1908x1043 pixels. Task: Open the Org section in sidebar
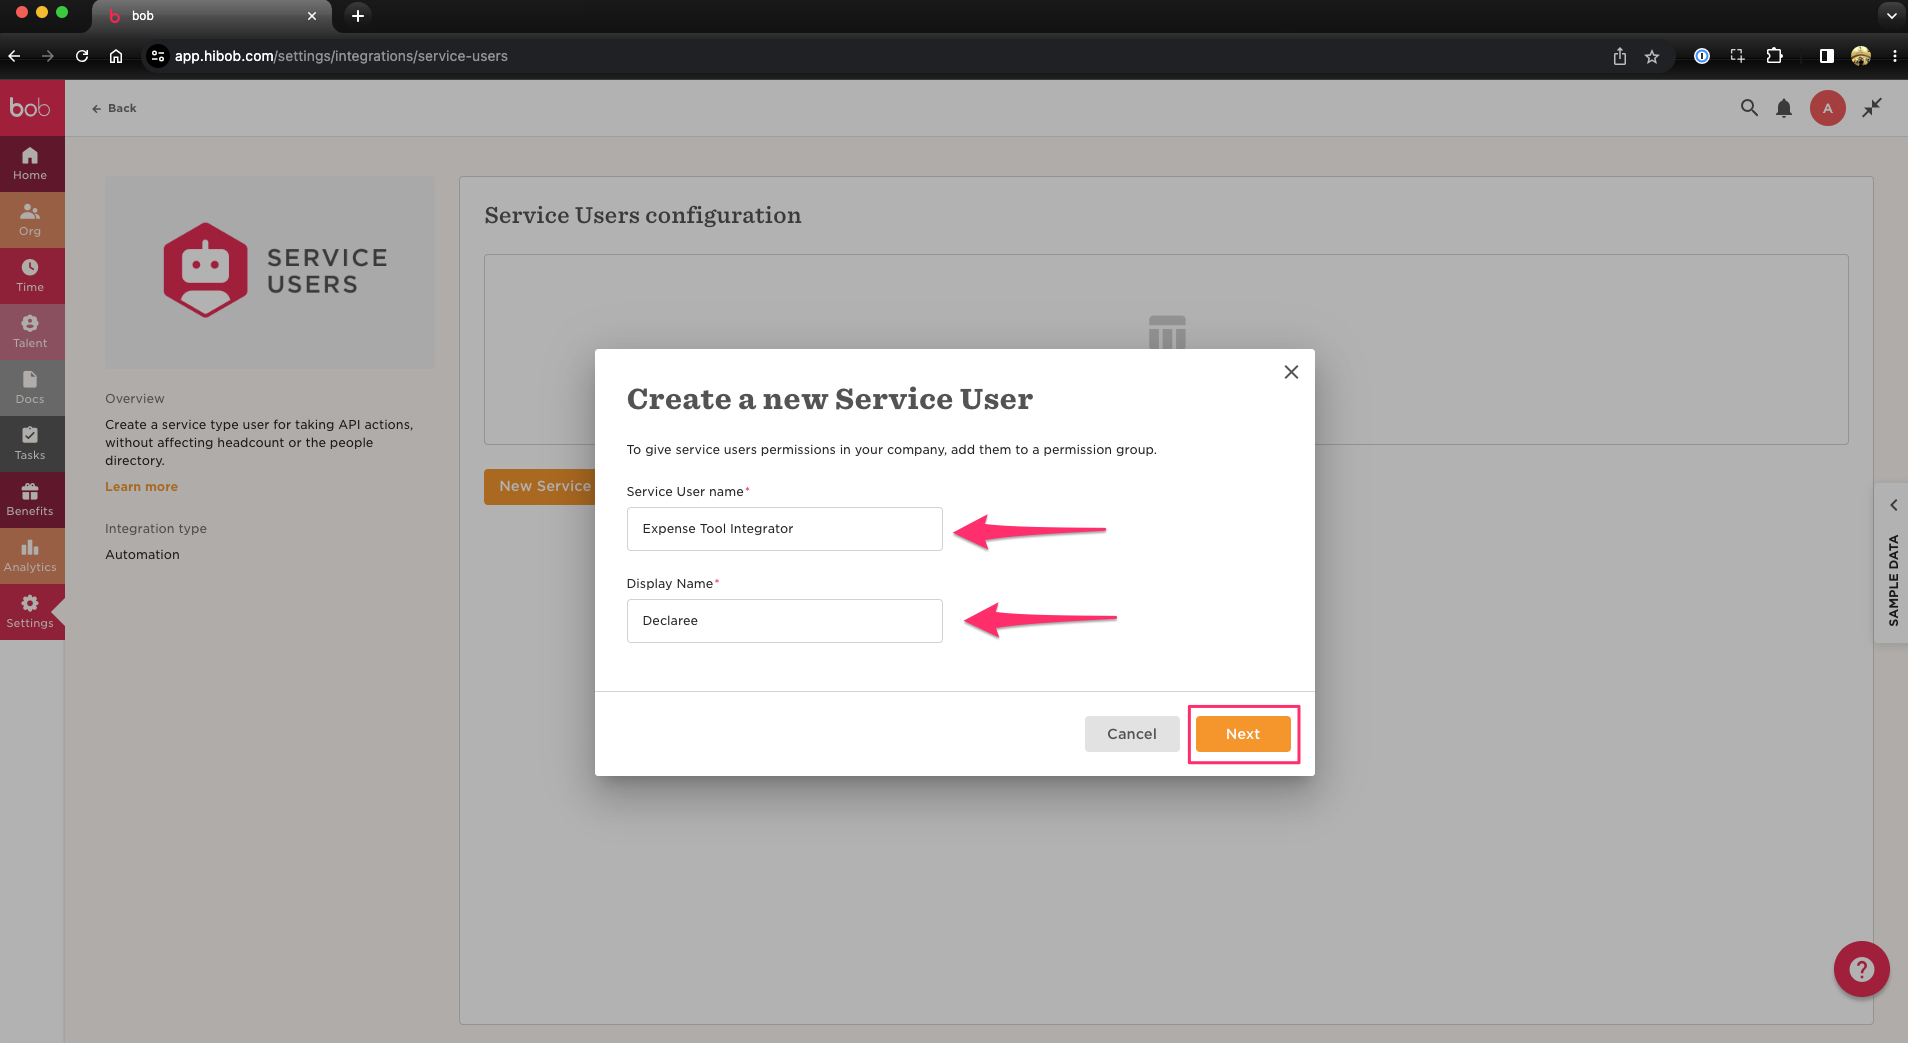(x=30, y=219)
